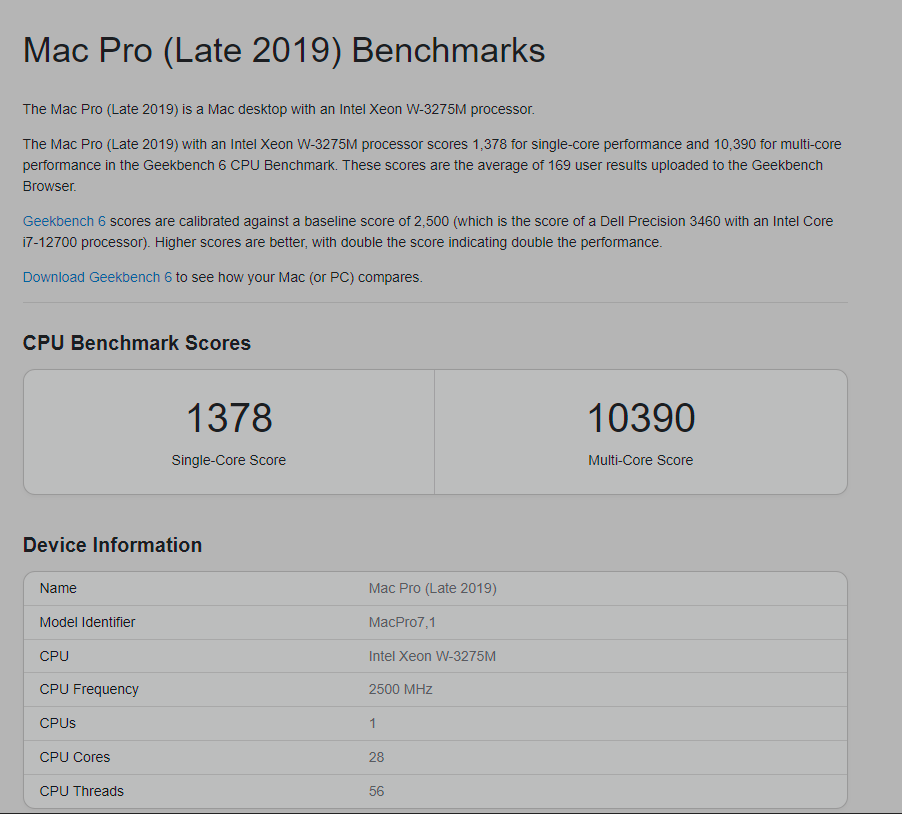Click the CPU Benchmark Scores heading
Image resolution: width=902 pixels, height=814 pixels.
click(x=137, y=343)
